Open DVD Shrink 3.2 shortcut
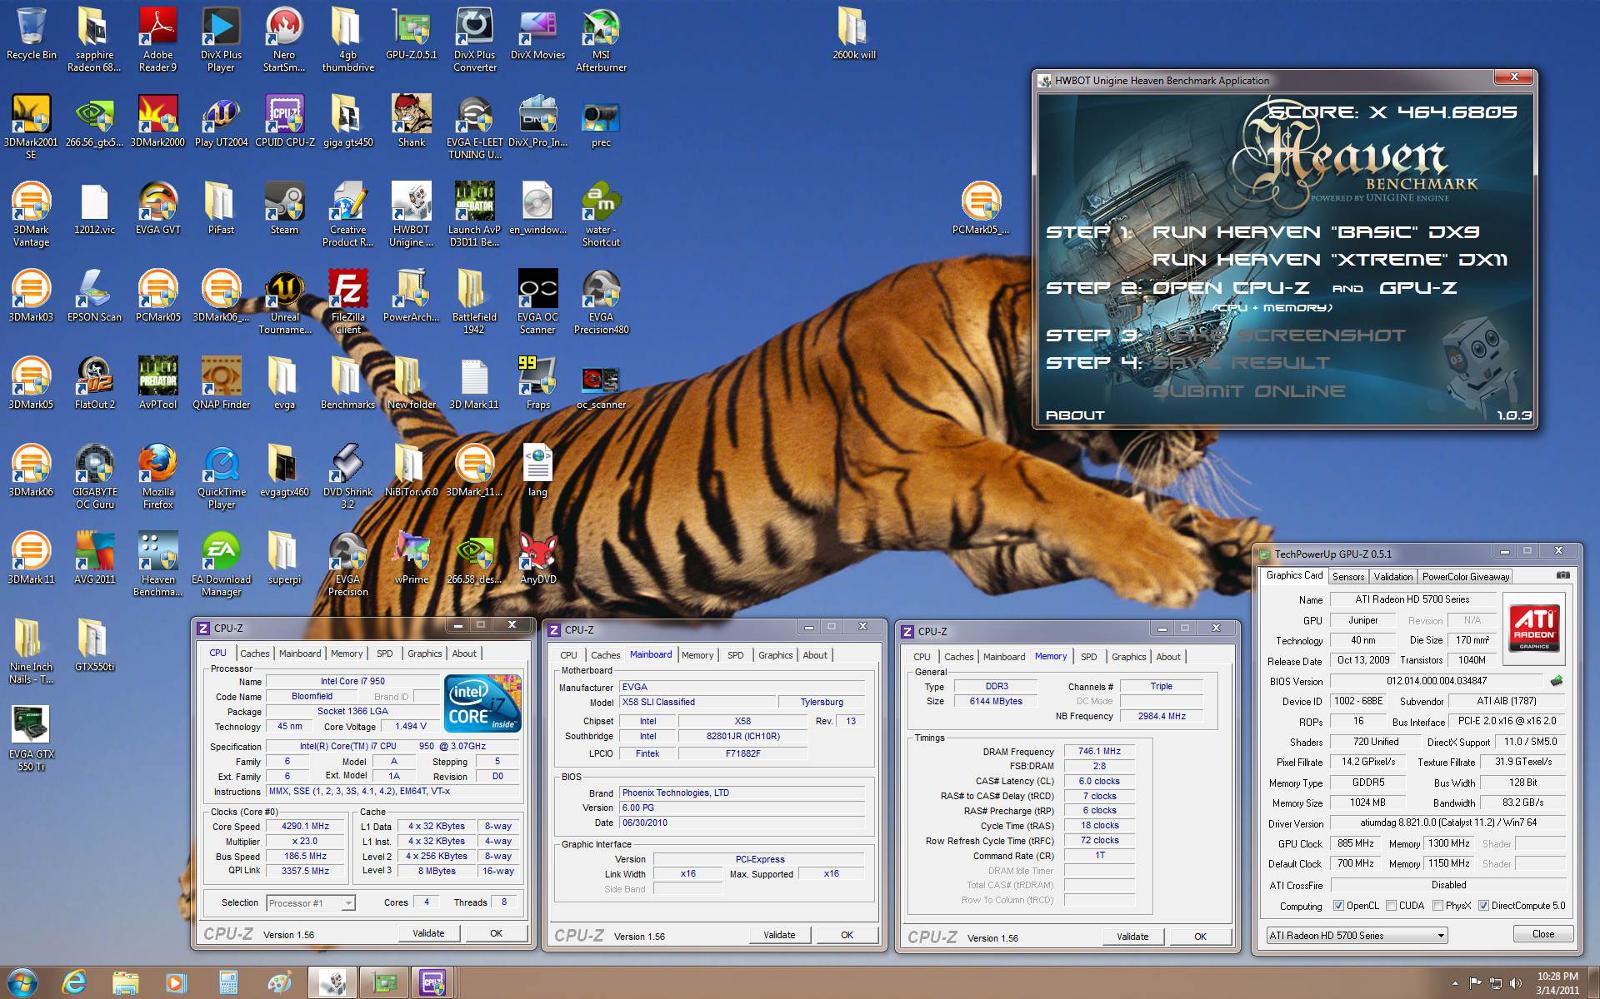This screenshot has height=999, width=1600. tap(348, 476)
